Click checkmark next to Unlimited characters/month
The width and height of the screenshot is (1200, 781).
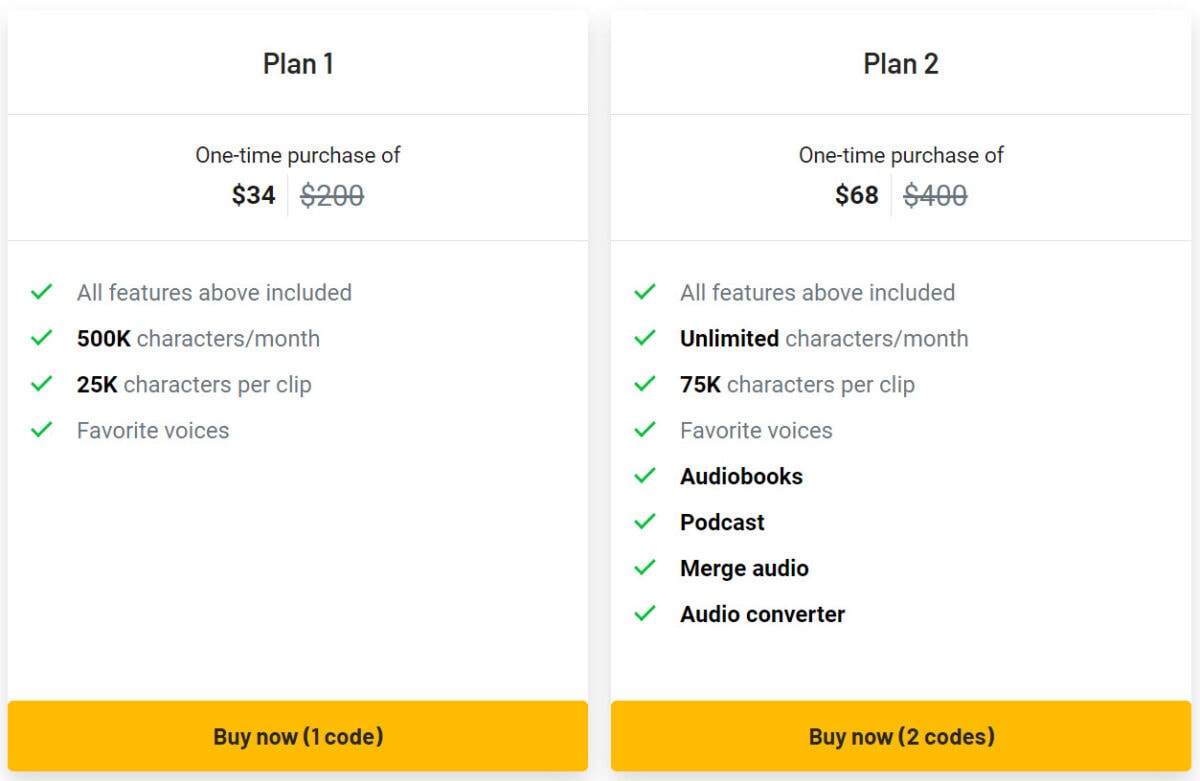point(645,338)
